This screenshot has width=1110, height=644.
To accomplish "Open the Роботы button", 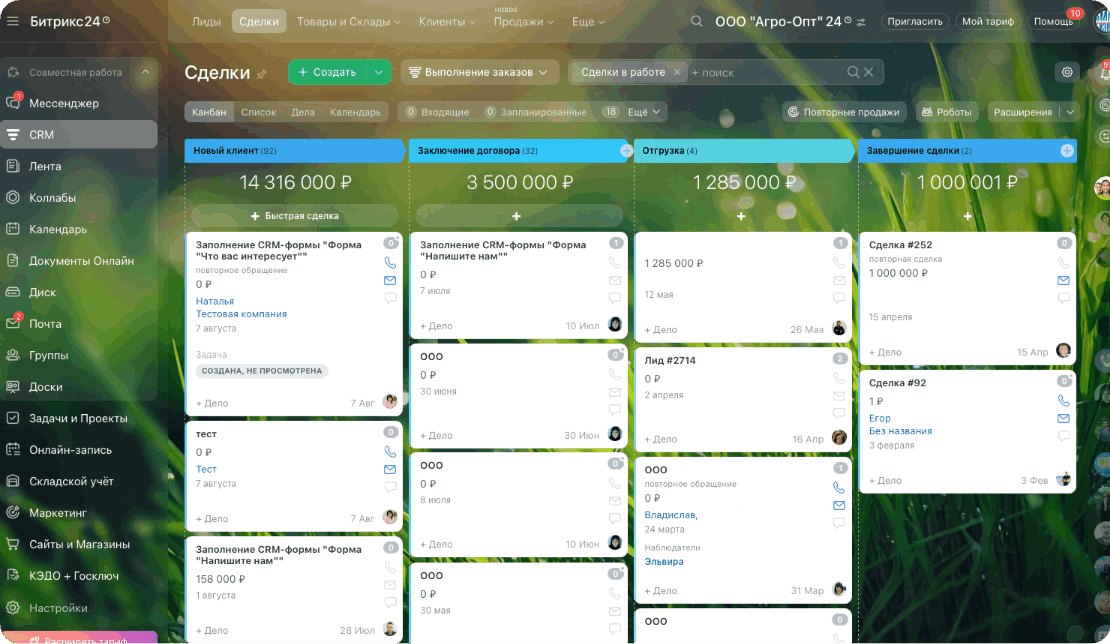I will 946,112.
